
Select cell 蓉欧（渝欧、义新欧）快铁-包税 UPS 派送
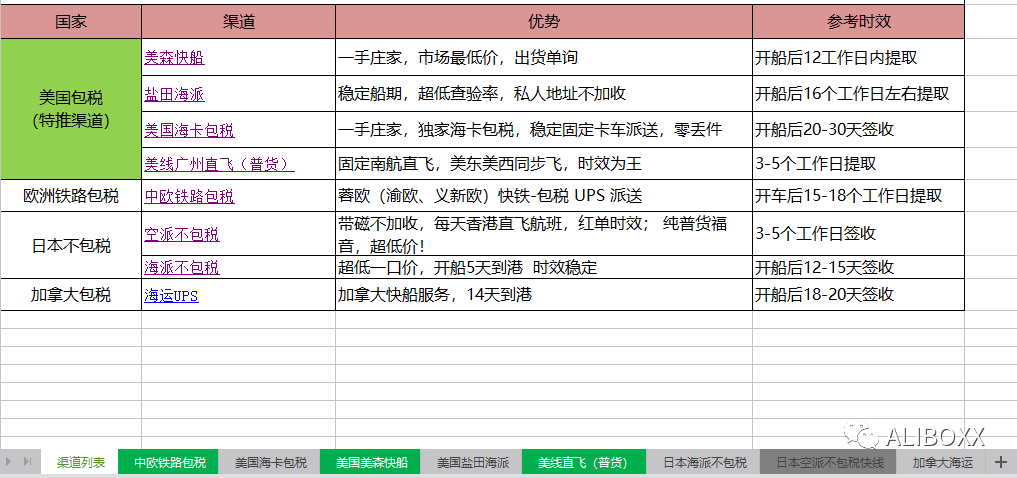pyautogui.click(x=544, y=196)
